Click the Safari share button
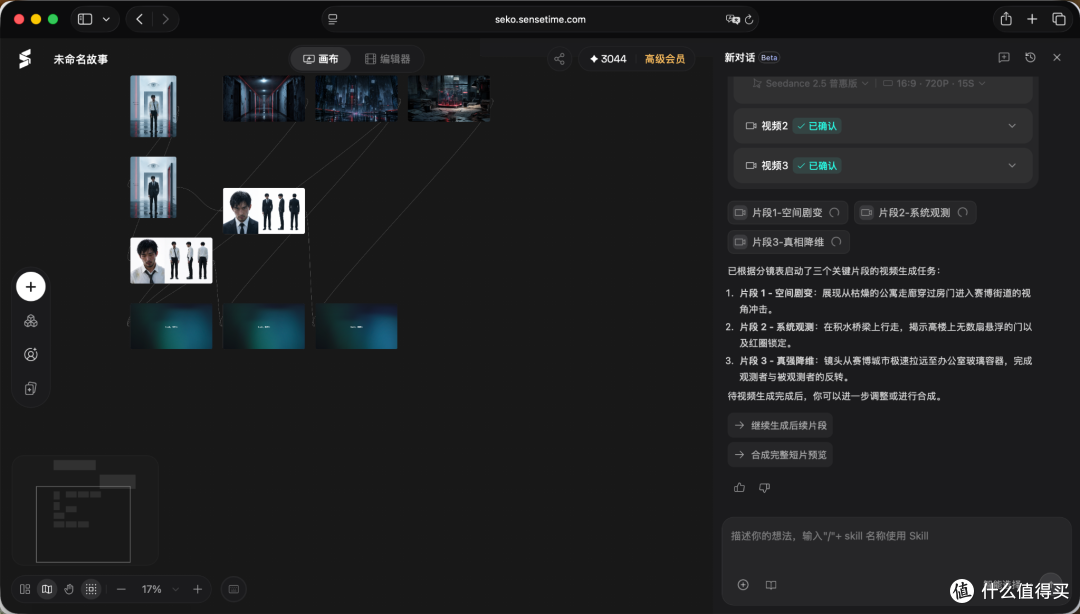 [x=1006, y=19]
